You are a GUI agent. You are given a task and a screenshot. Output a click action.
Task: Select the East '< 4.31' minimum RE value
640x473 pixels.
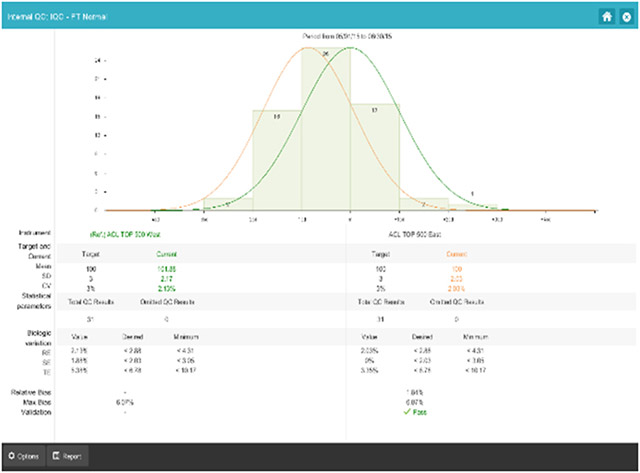point(476,351)
